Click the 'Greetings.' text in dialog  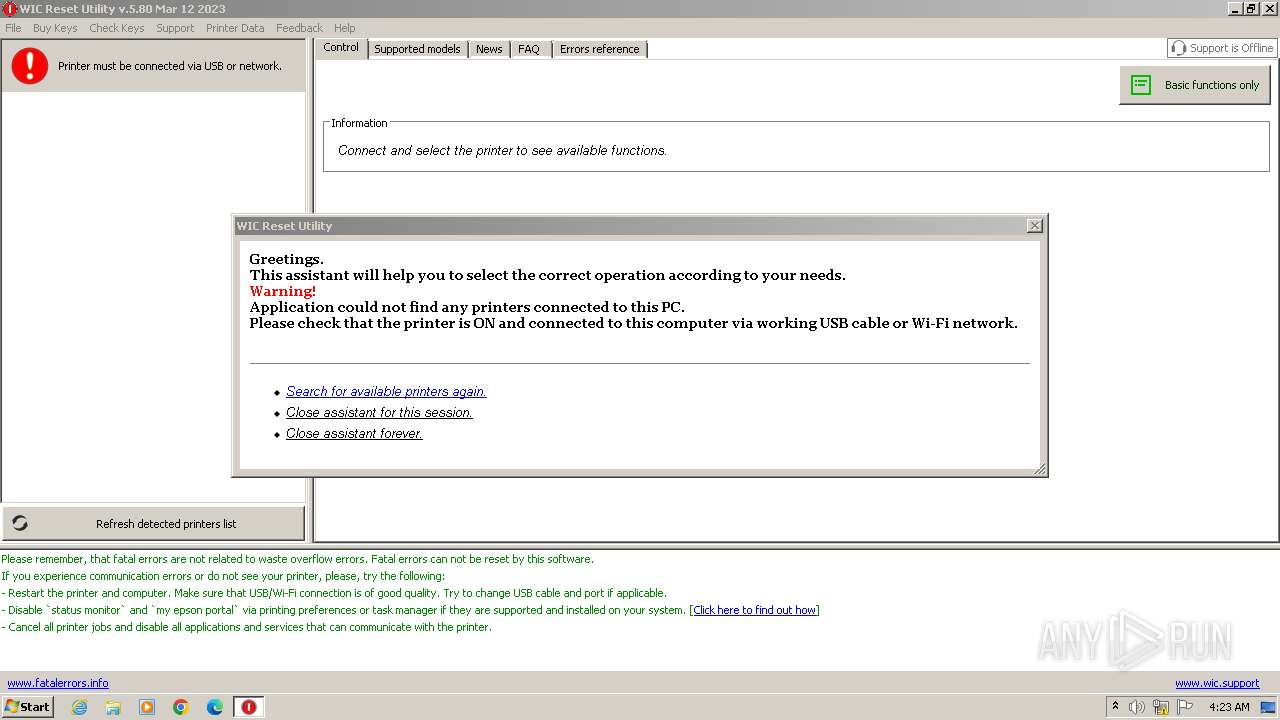287,259
